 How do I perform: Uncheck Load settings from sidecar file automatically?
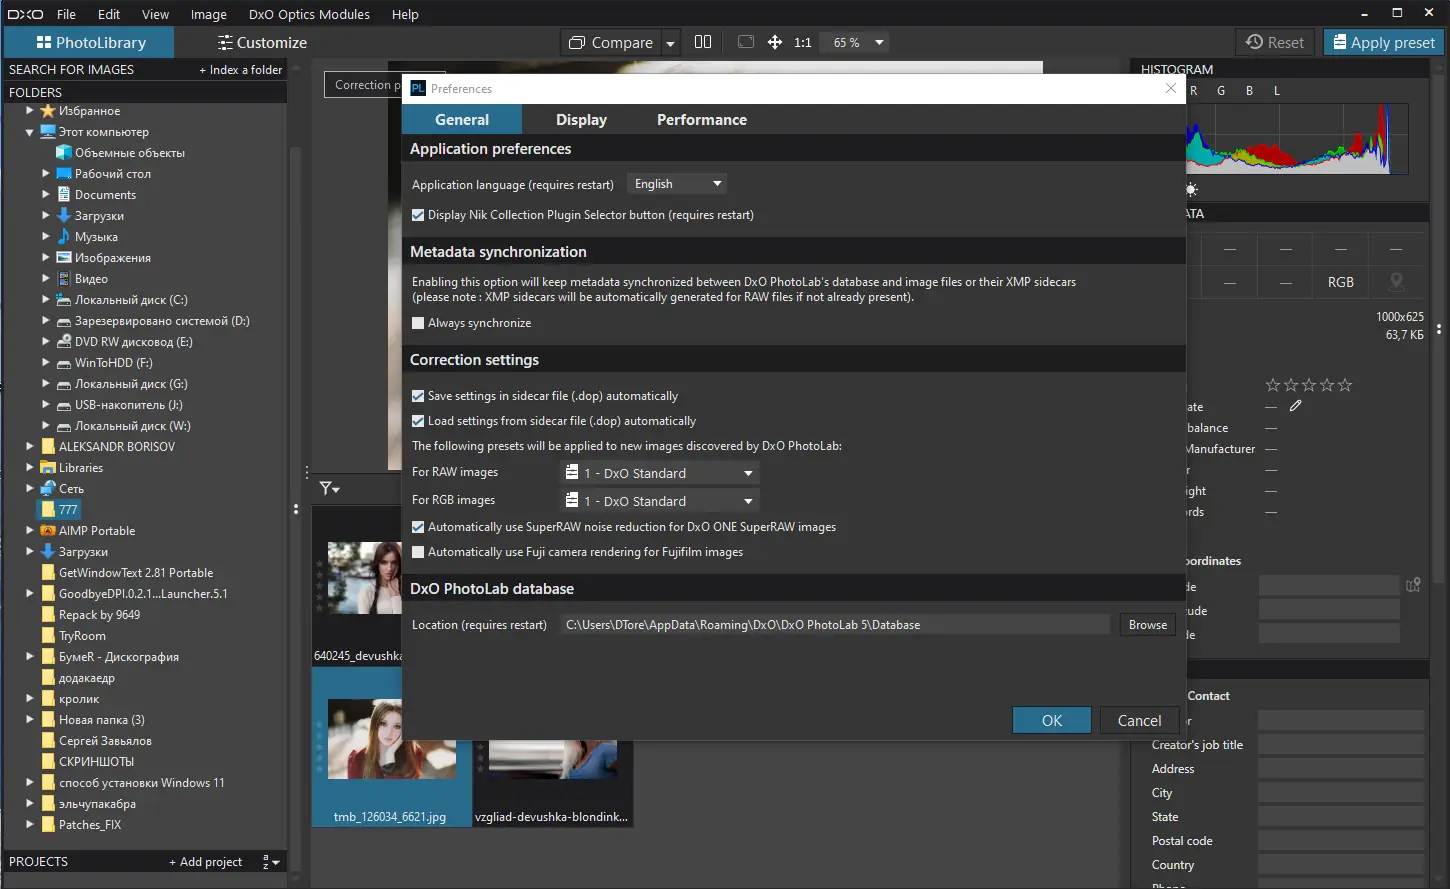(418, 421)
